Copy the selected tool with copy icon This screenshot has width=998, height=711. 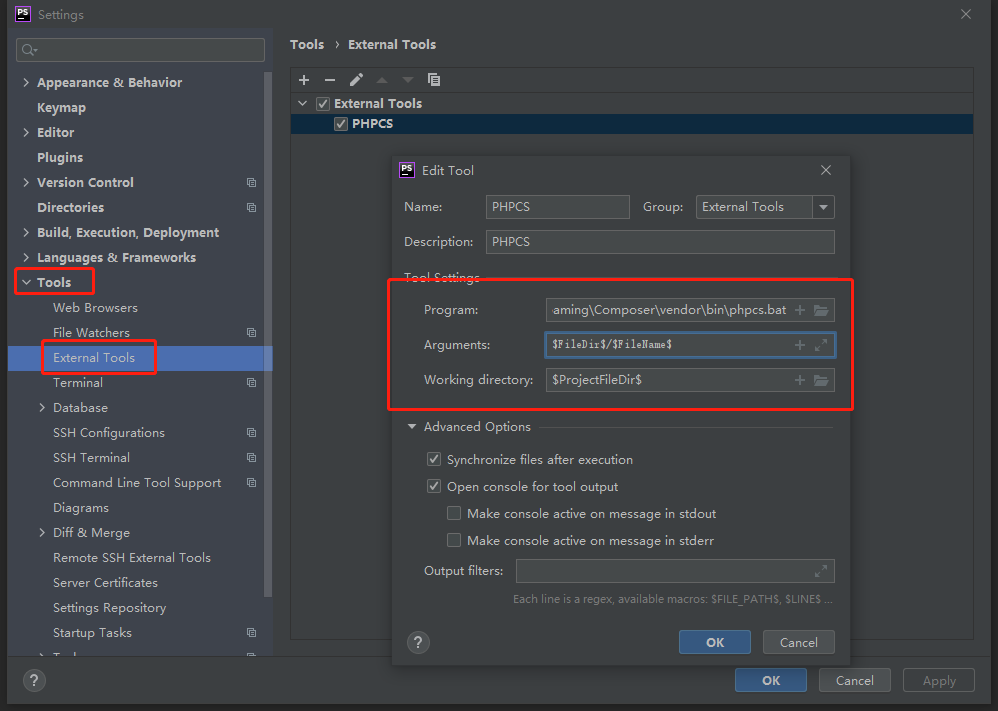[x=434, y=80]
